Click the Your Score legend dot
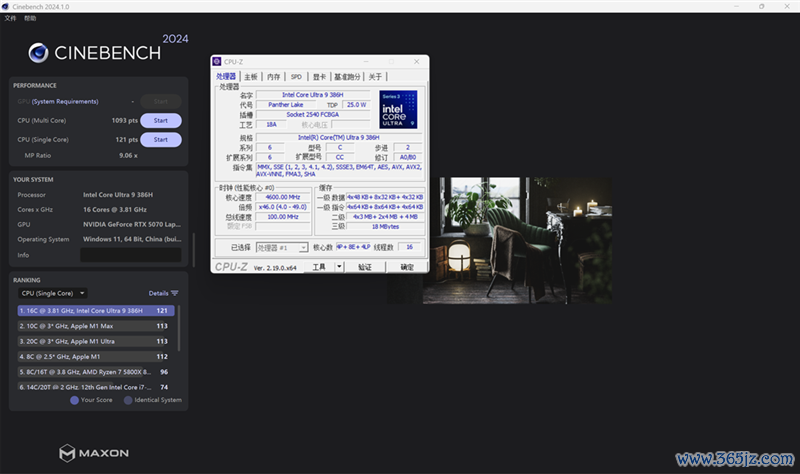This screenshot has height=474, width=800. 74,400
